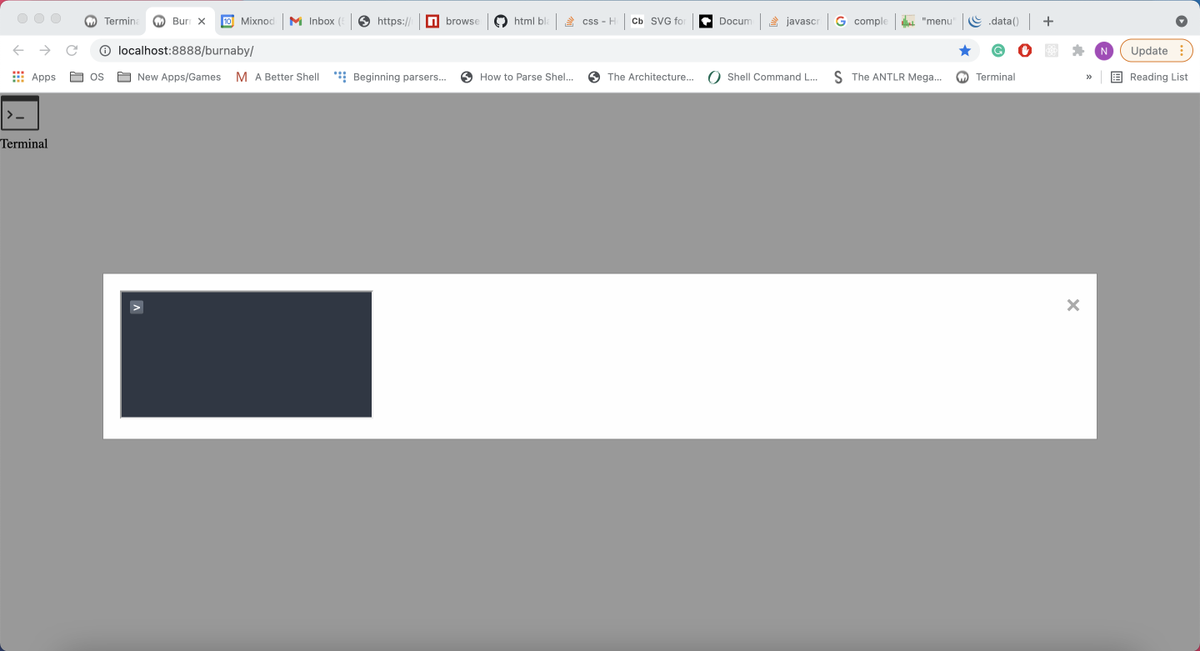Close the active 'Bur' tab
1200x651 pixels.
202,21
